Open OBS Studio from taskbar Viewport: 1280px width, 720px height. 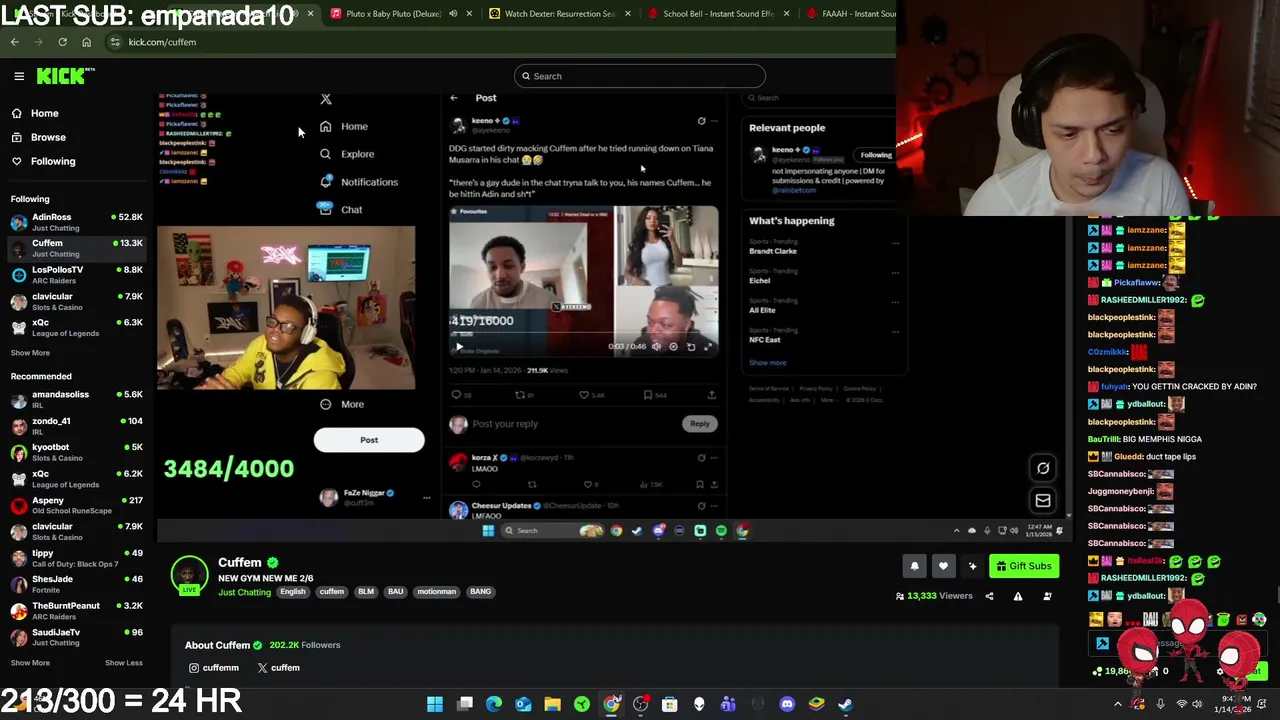[640, 704]
